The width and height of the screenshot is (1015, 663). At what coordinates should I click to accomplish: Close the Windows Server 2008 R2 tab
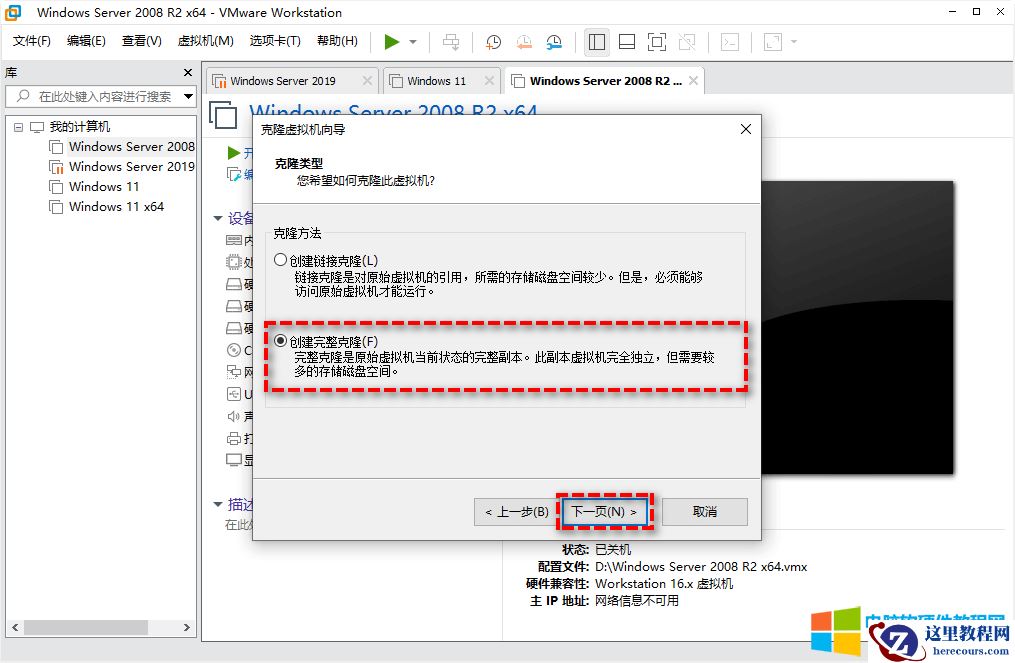click(693, 80)
